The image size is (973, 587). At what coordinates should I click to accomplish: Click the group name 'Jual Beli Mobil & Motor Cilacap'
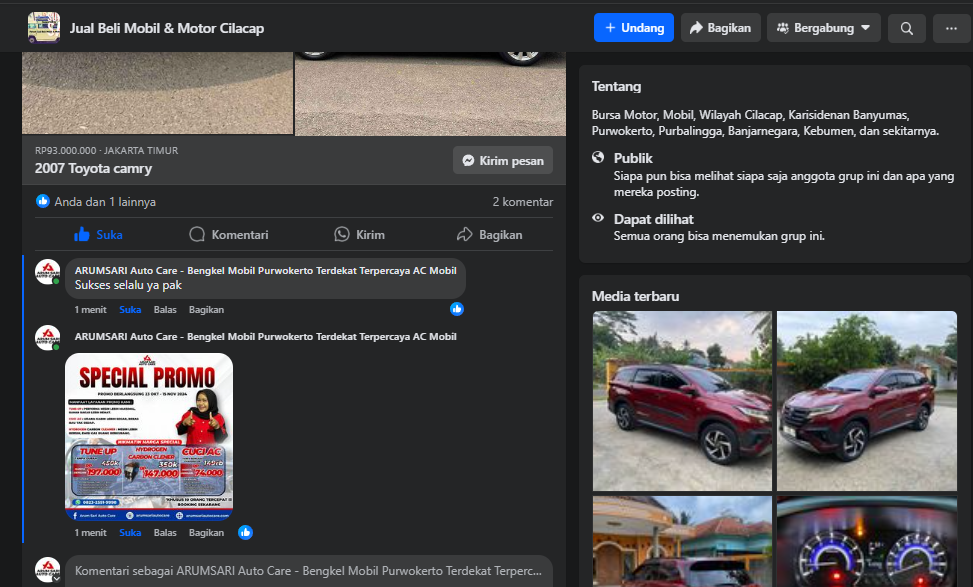166,29
